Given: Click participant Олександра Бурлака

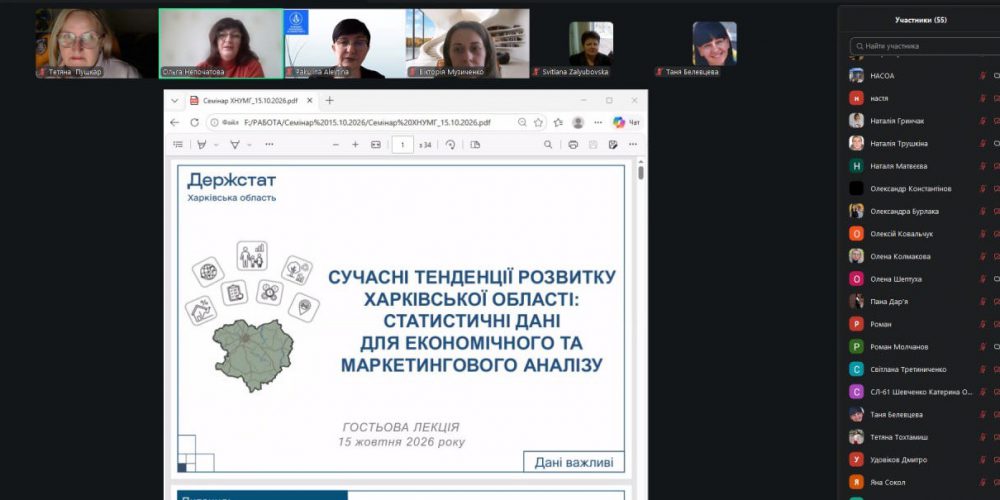Looking at the screenshot, I should coord(923,211).
